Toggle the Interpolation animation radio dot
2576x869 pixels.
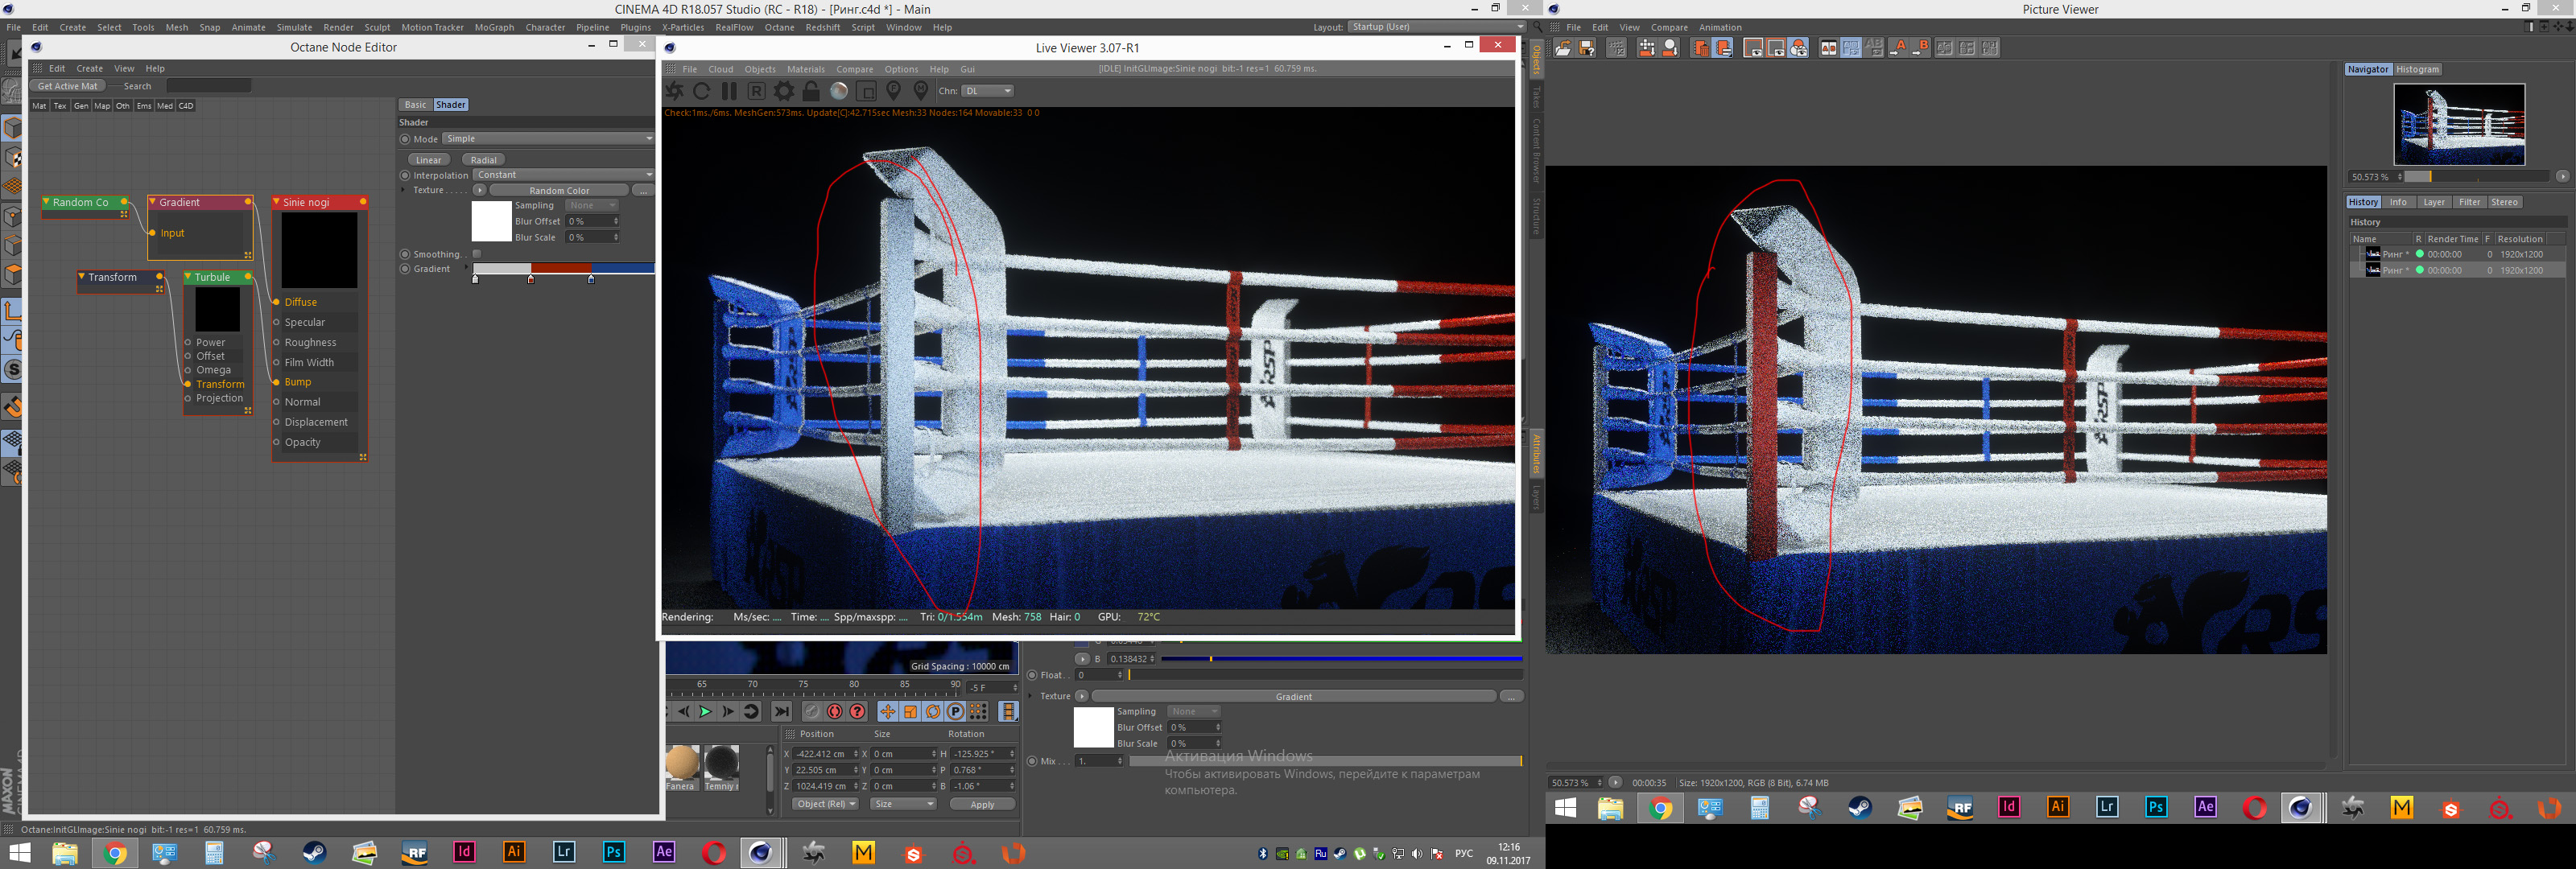pos(405,175)
